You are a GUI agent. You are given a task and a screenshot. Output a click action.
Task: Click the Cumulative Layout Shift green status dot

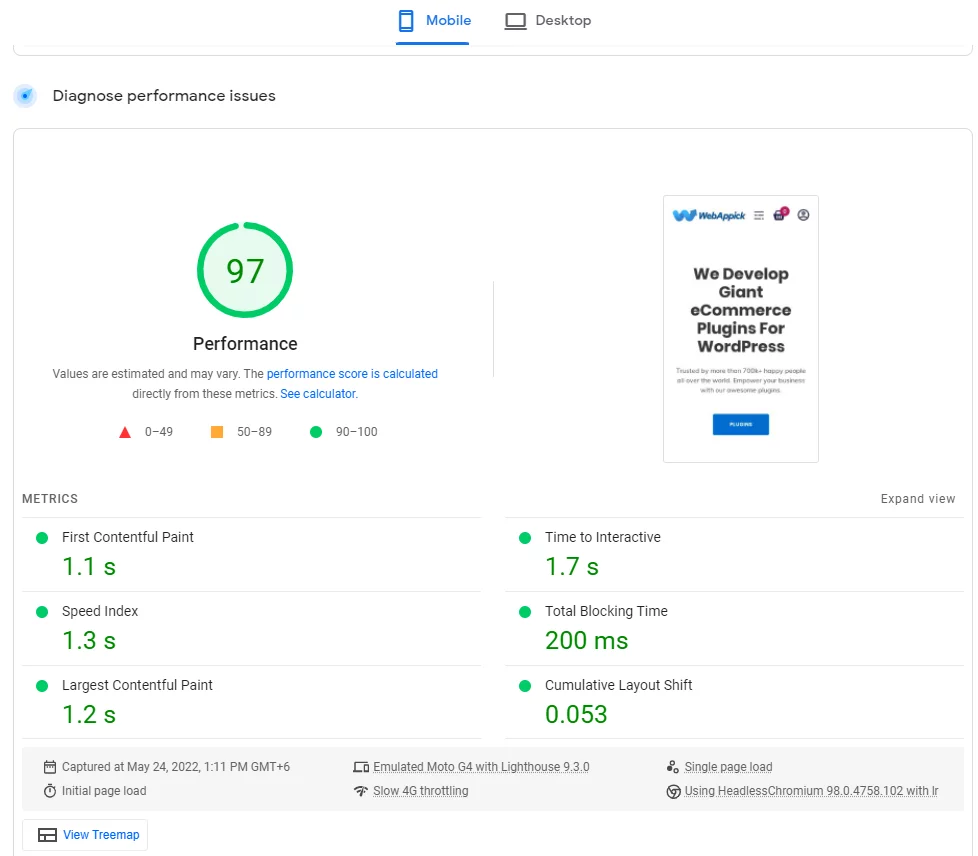tap(525, 686)
